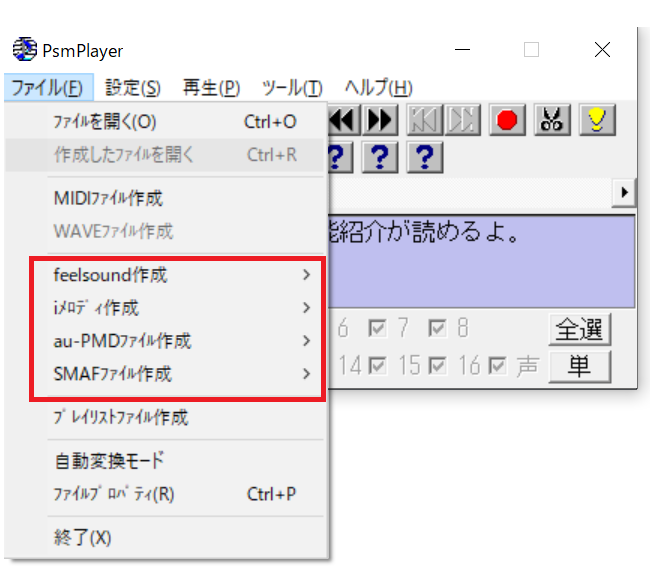The height and width of the screenshot is (588, 650).
Task: Click the 単 button
Action: tap(580, 366)
